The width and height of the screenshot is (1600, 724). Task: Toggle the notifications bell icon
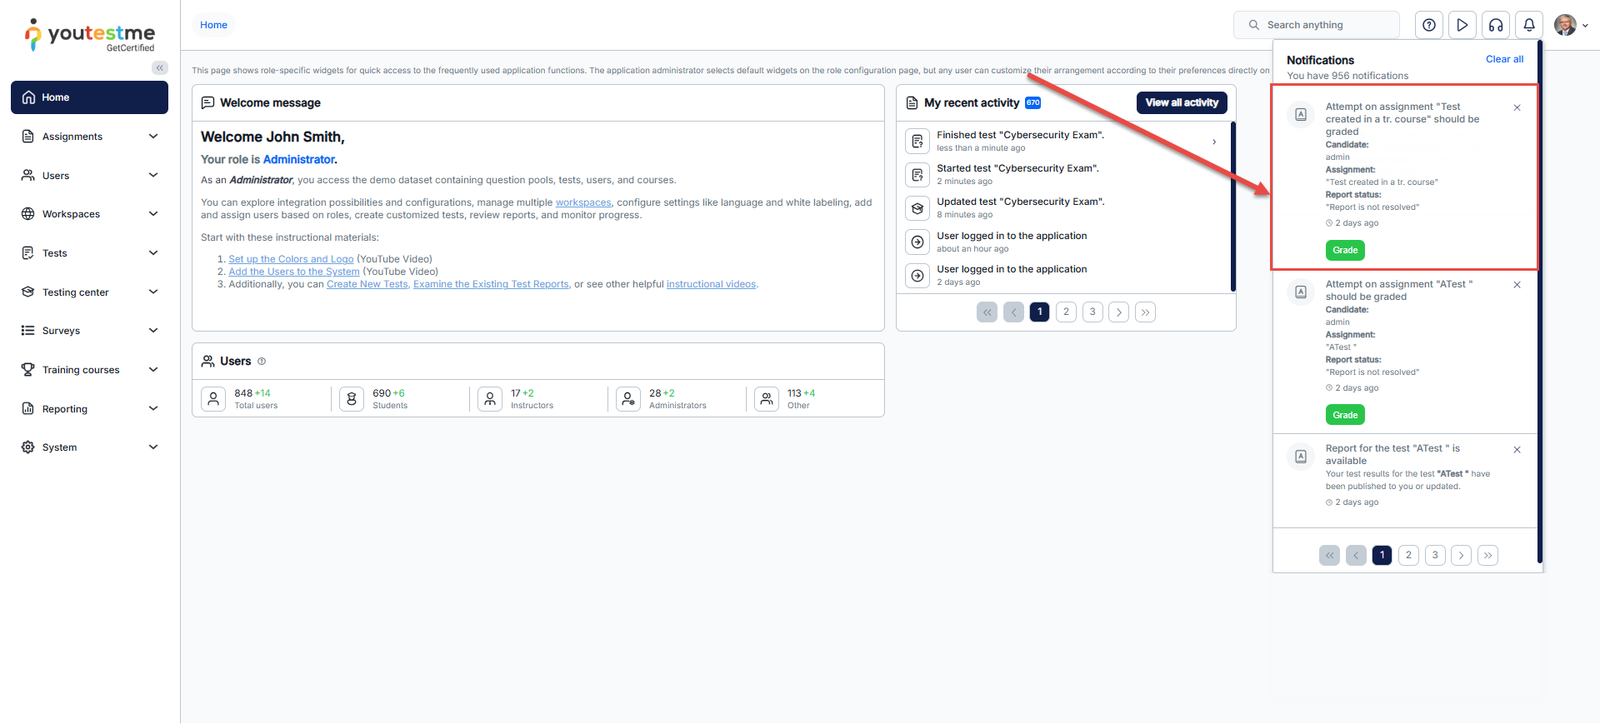tap(1529, 25)
